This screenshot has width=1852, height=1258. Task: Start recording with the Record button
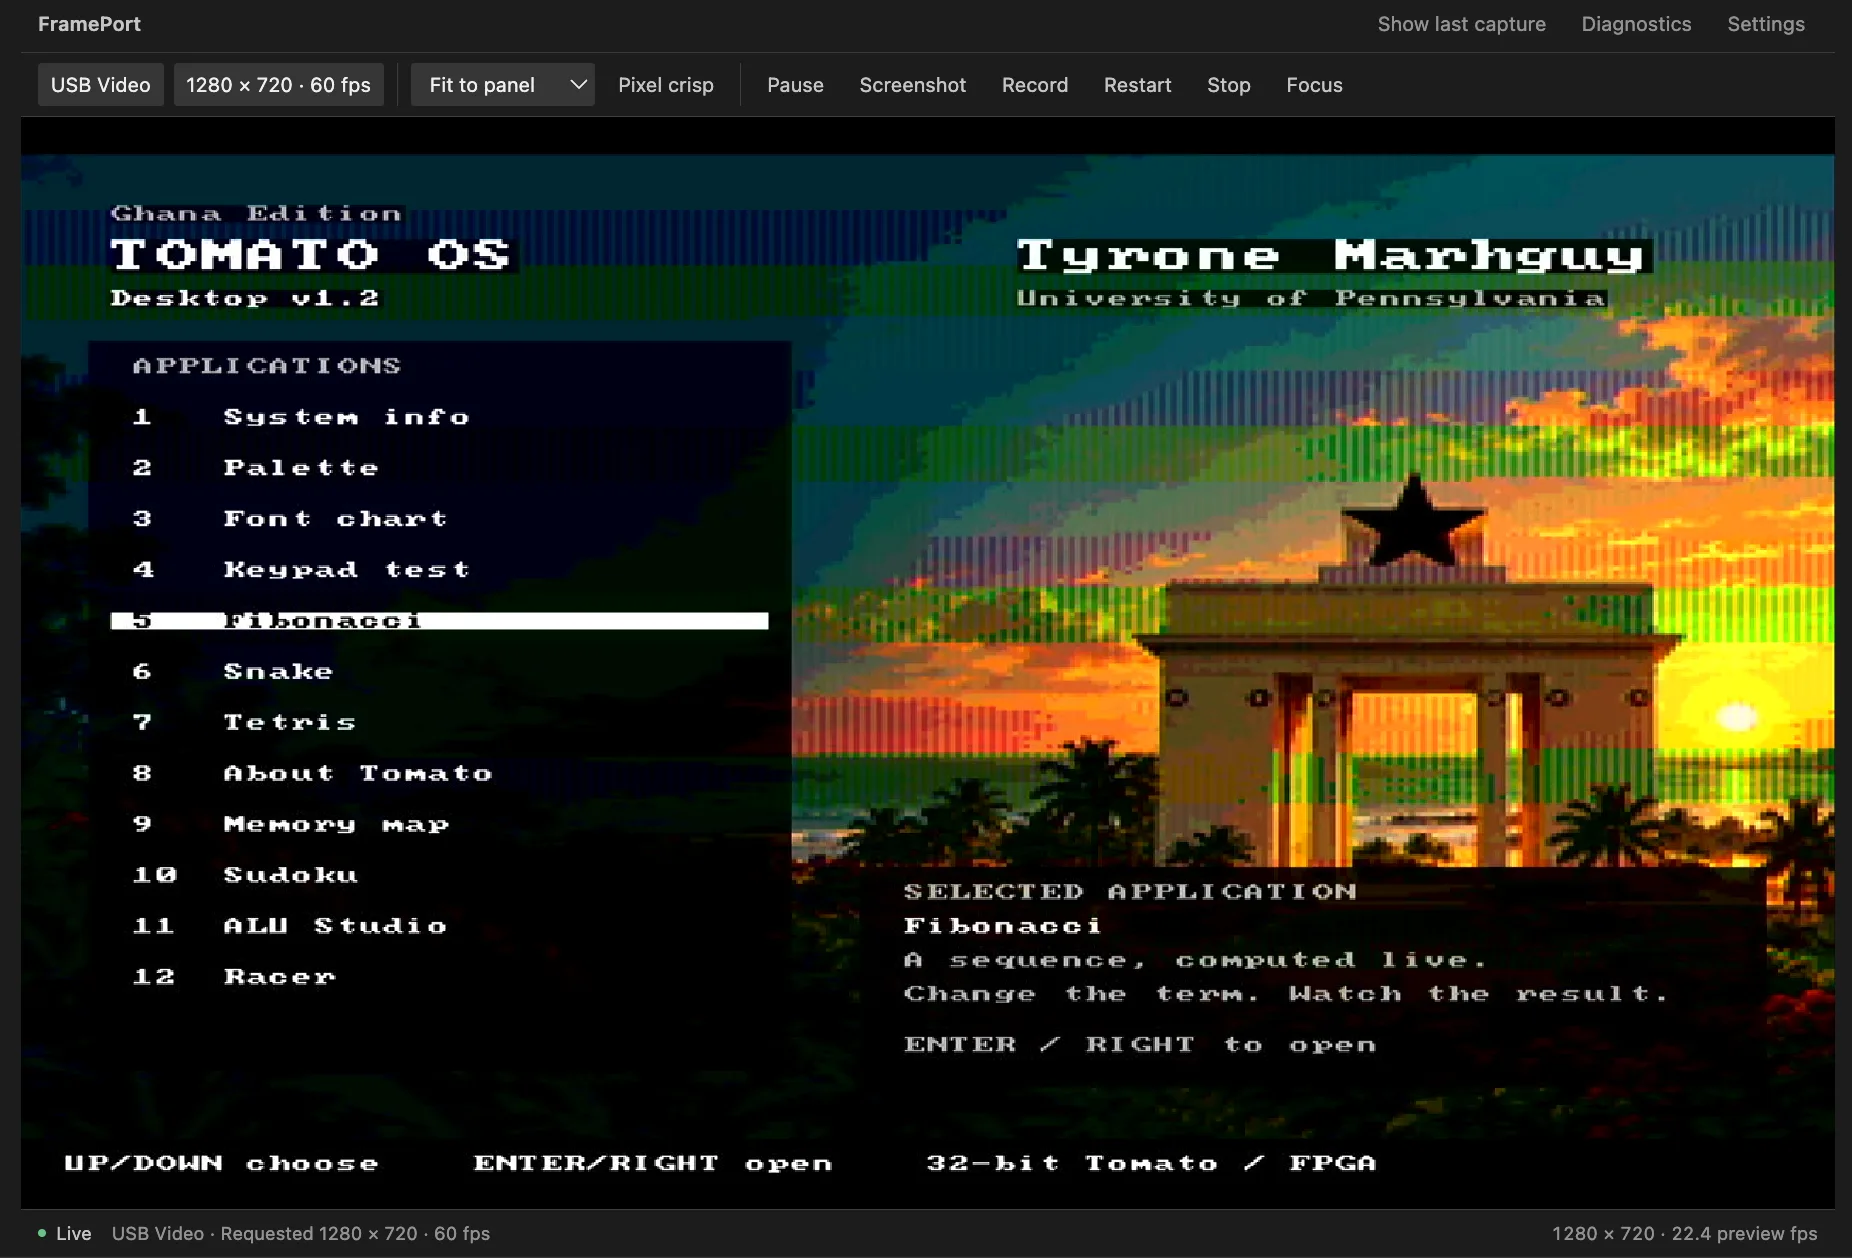[x=1035, y=85]
